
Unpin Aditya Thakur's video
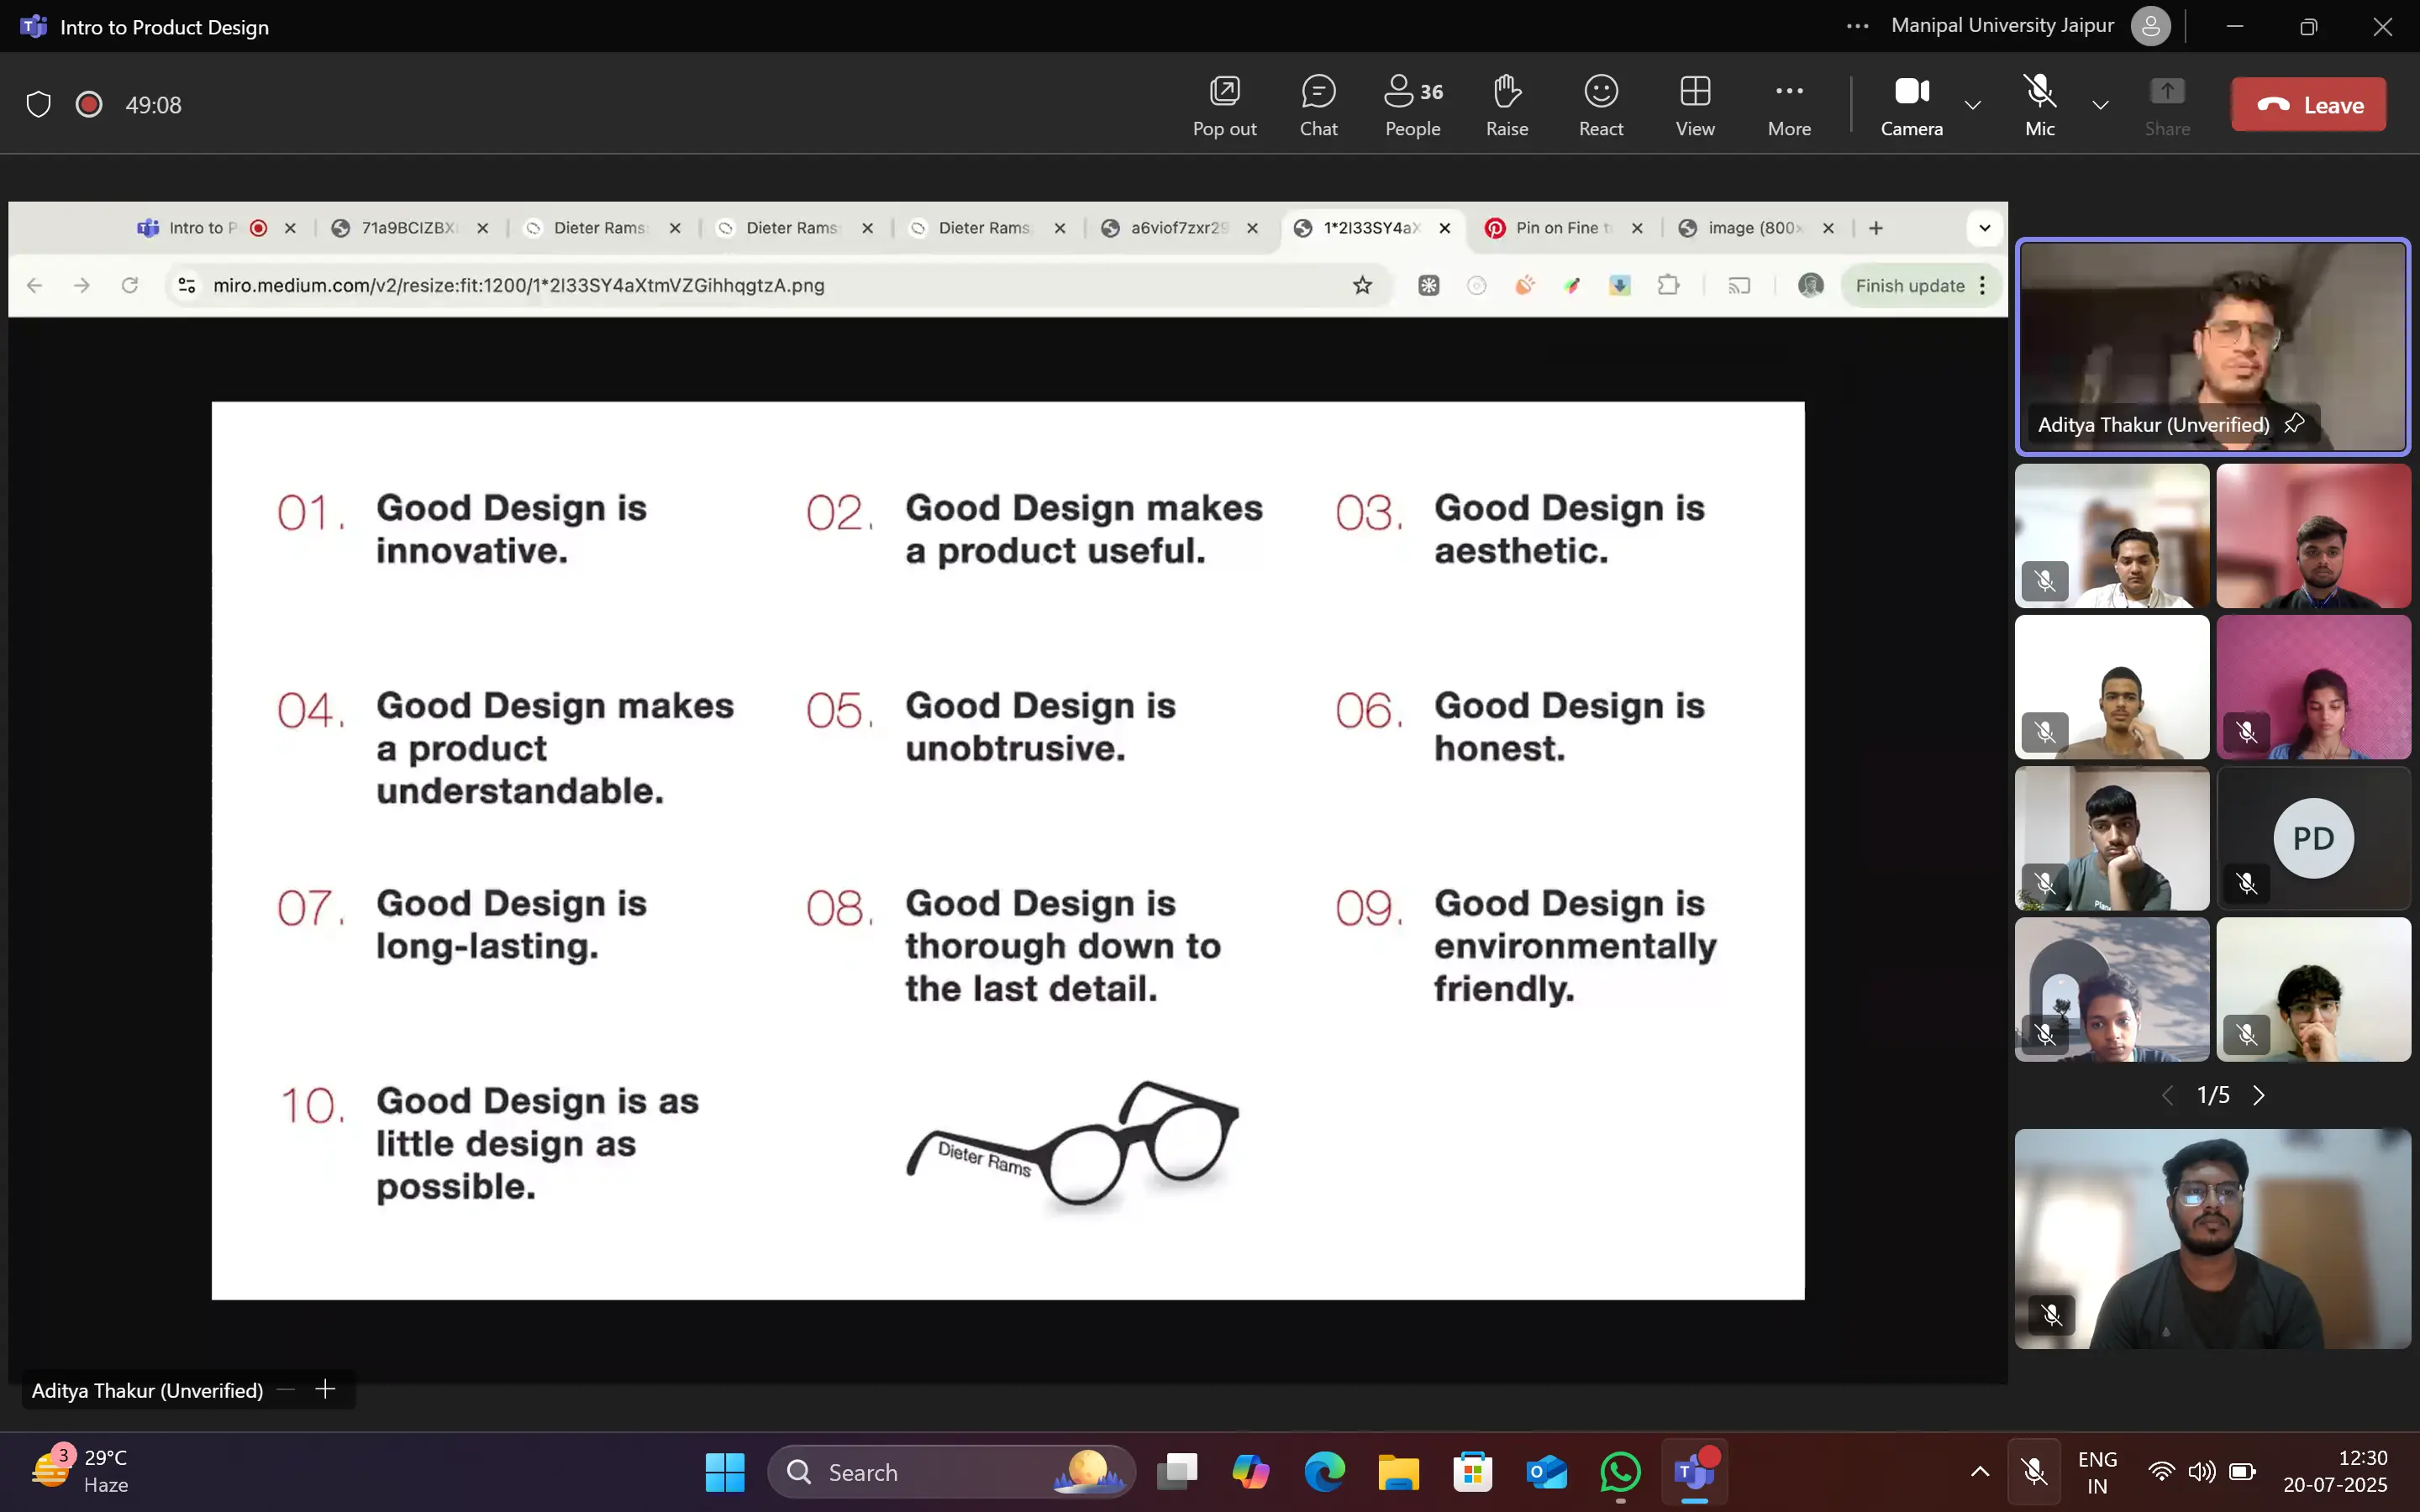coord(2294,423)
